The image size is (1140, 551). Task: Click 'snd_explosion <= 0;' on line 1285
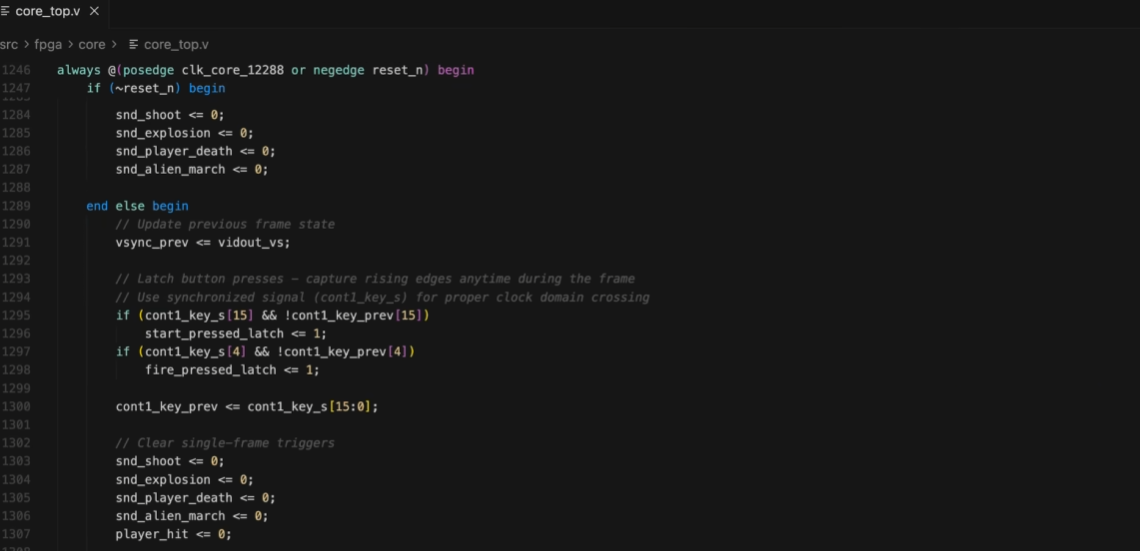click(x=185, y=133)
